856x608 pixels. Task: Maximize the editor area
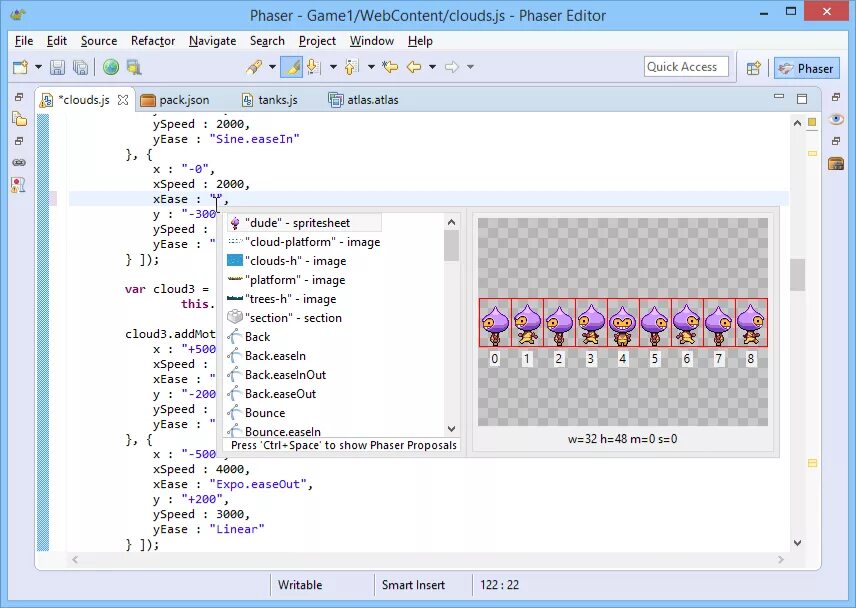coord(802,98)
